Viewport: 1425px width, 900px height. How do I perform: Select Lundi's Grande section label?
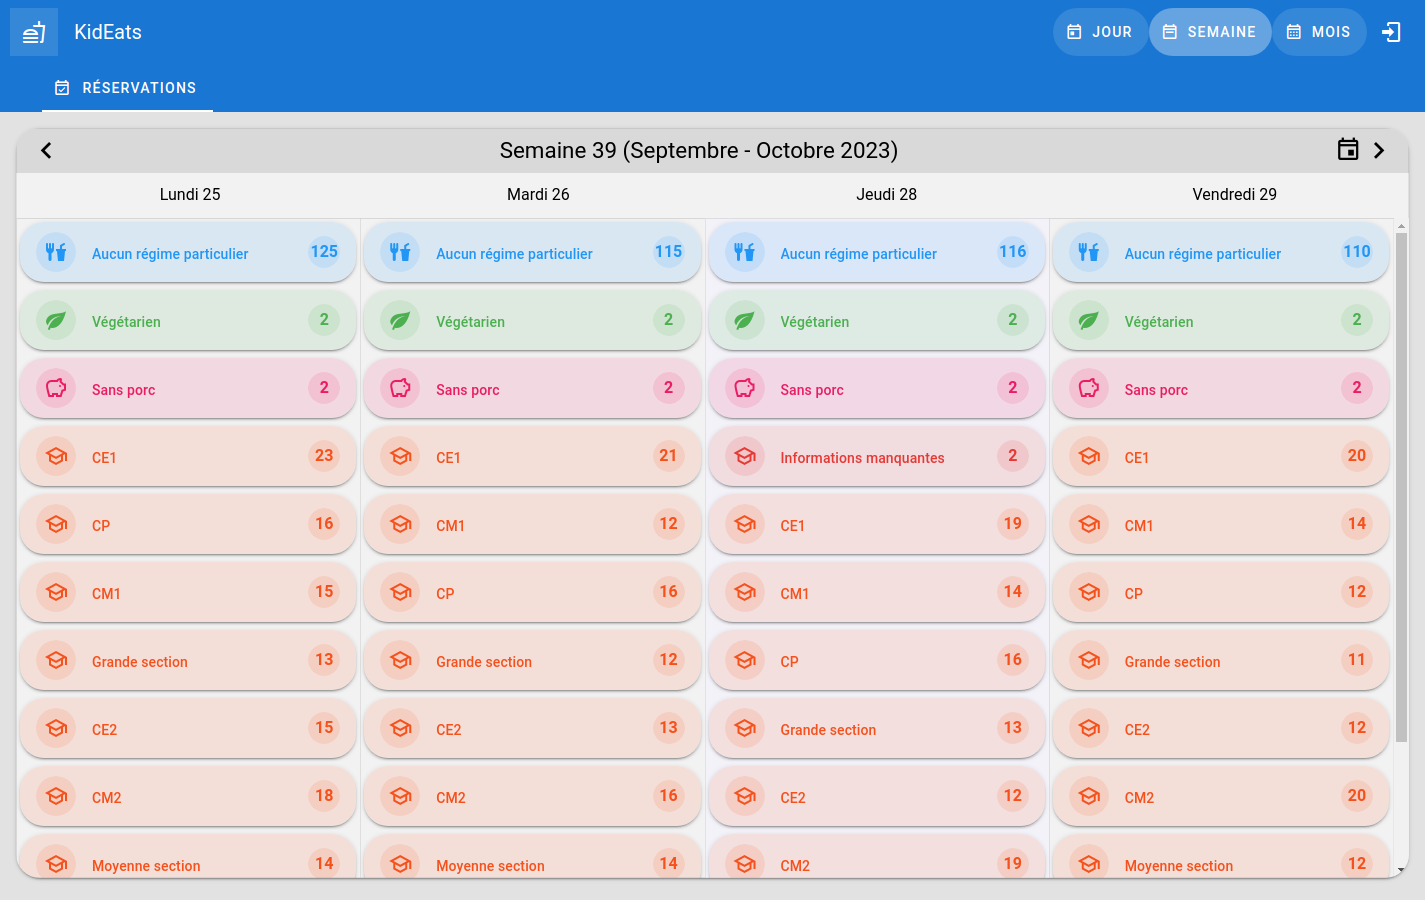(140, 662)
